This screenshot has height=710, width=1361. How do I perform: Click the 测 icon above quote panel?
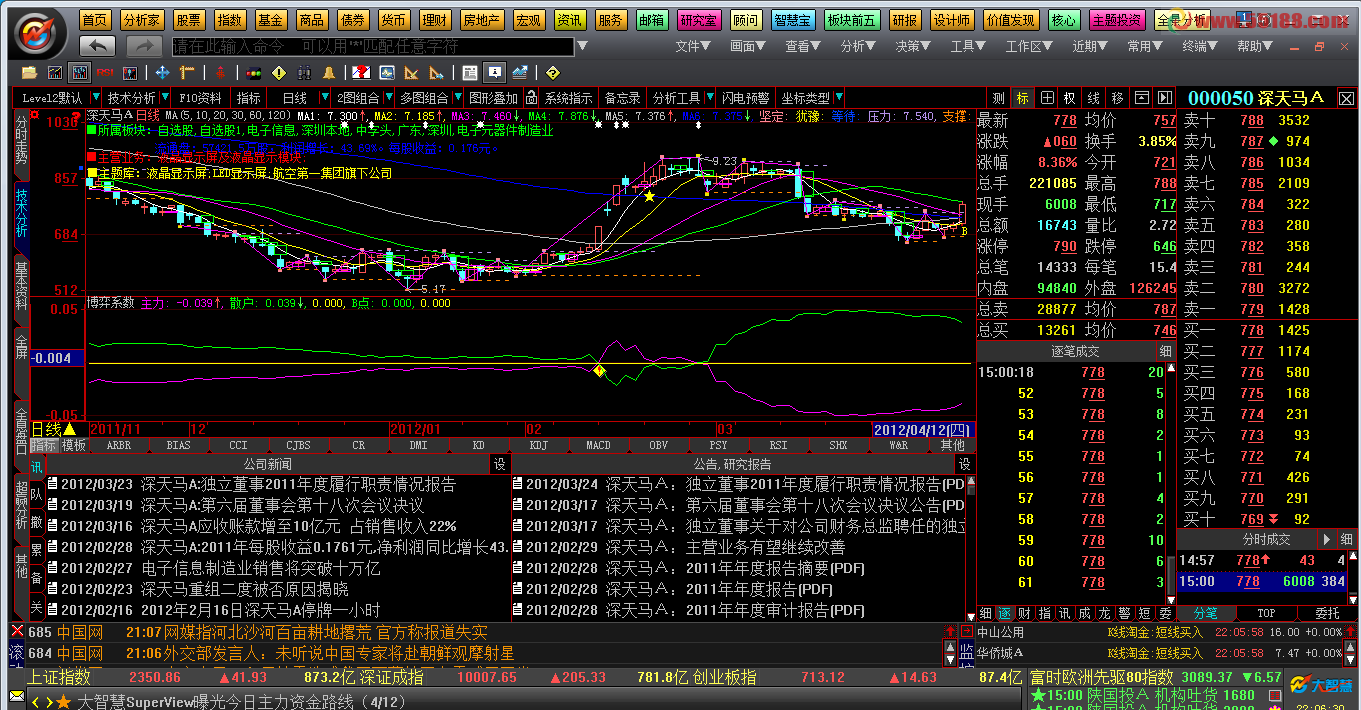point(998,98)
